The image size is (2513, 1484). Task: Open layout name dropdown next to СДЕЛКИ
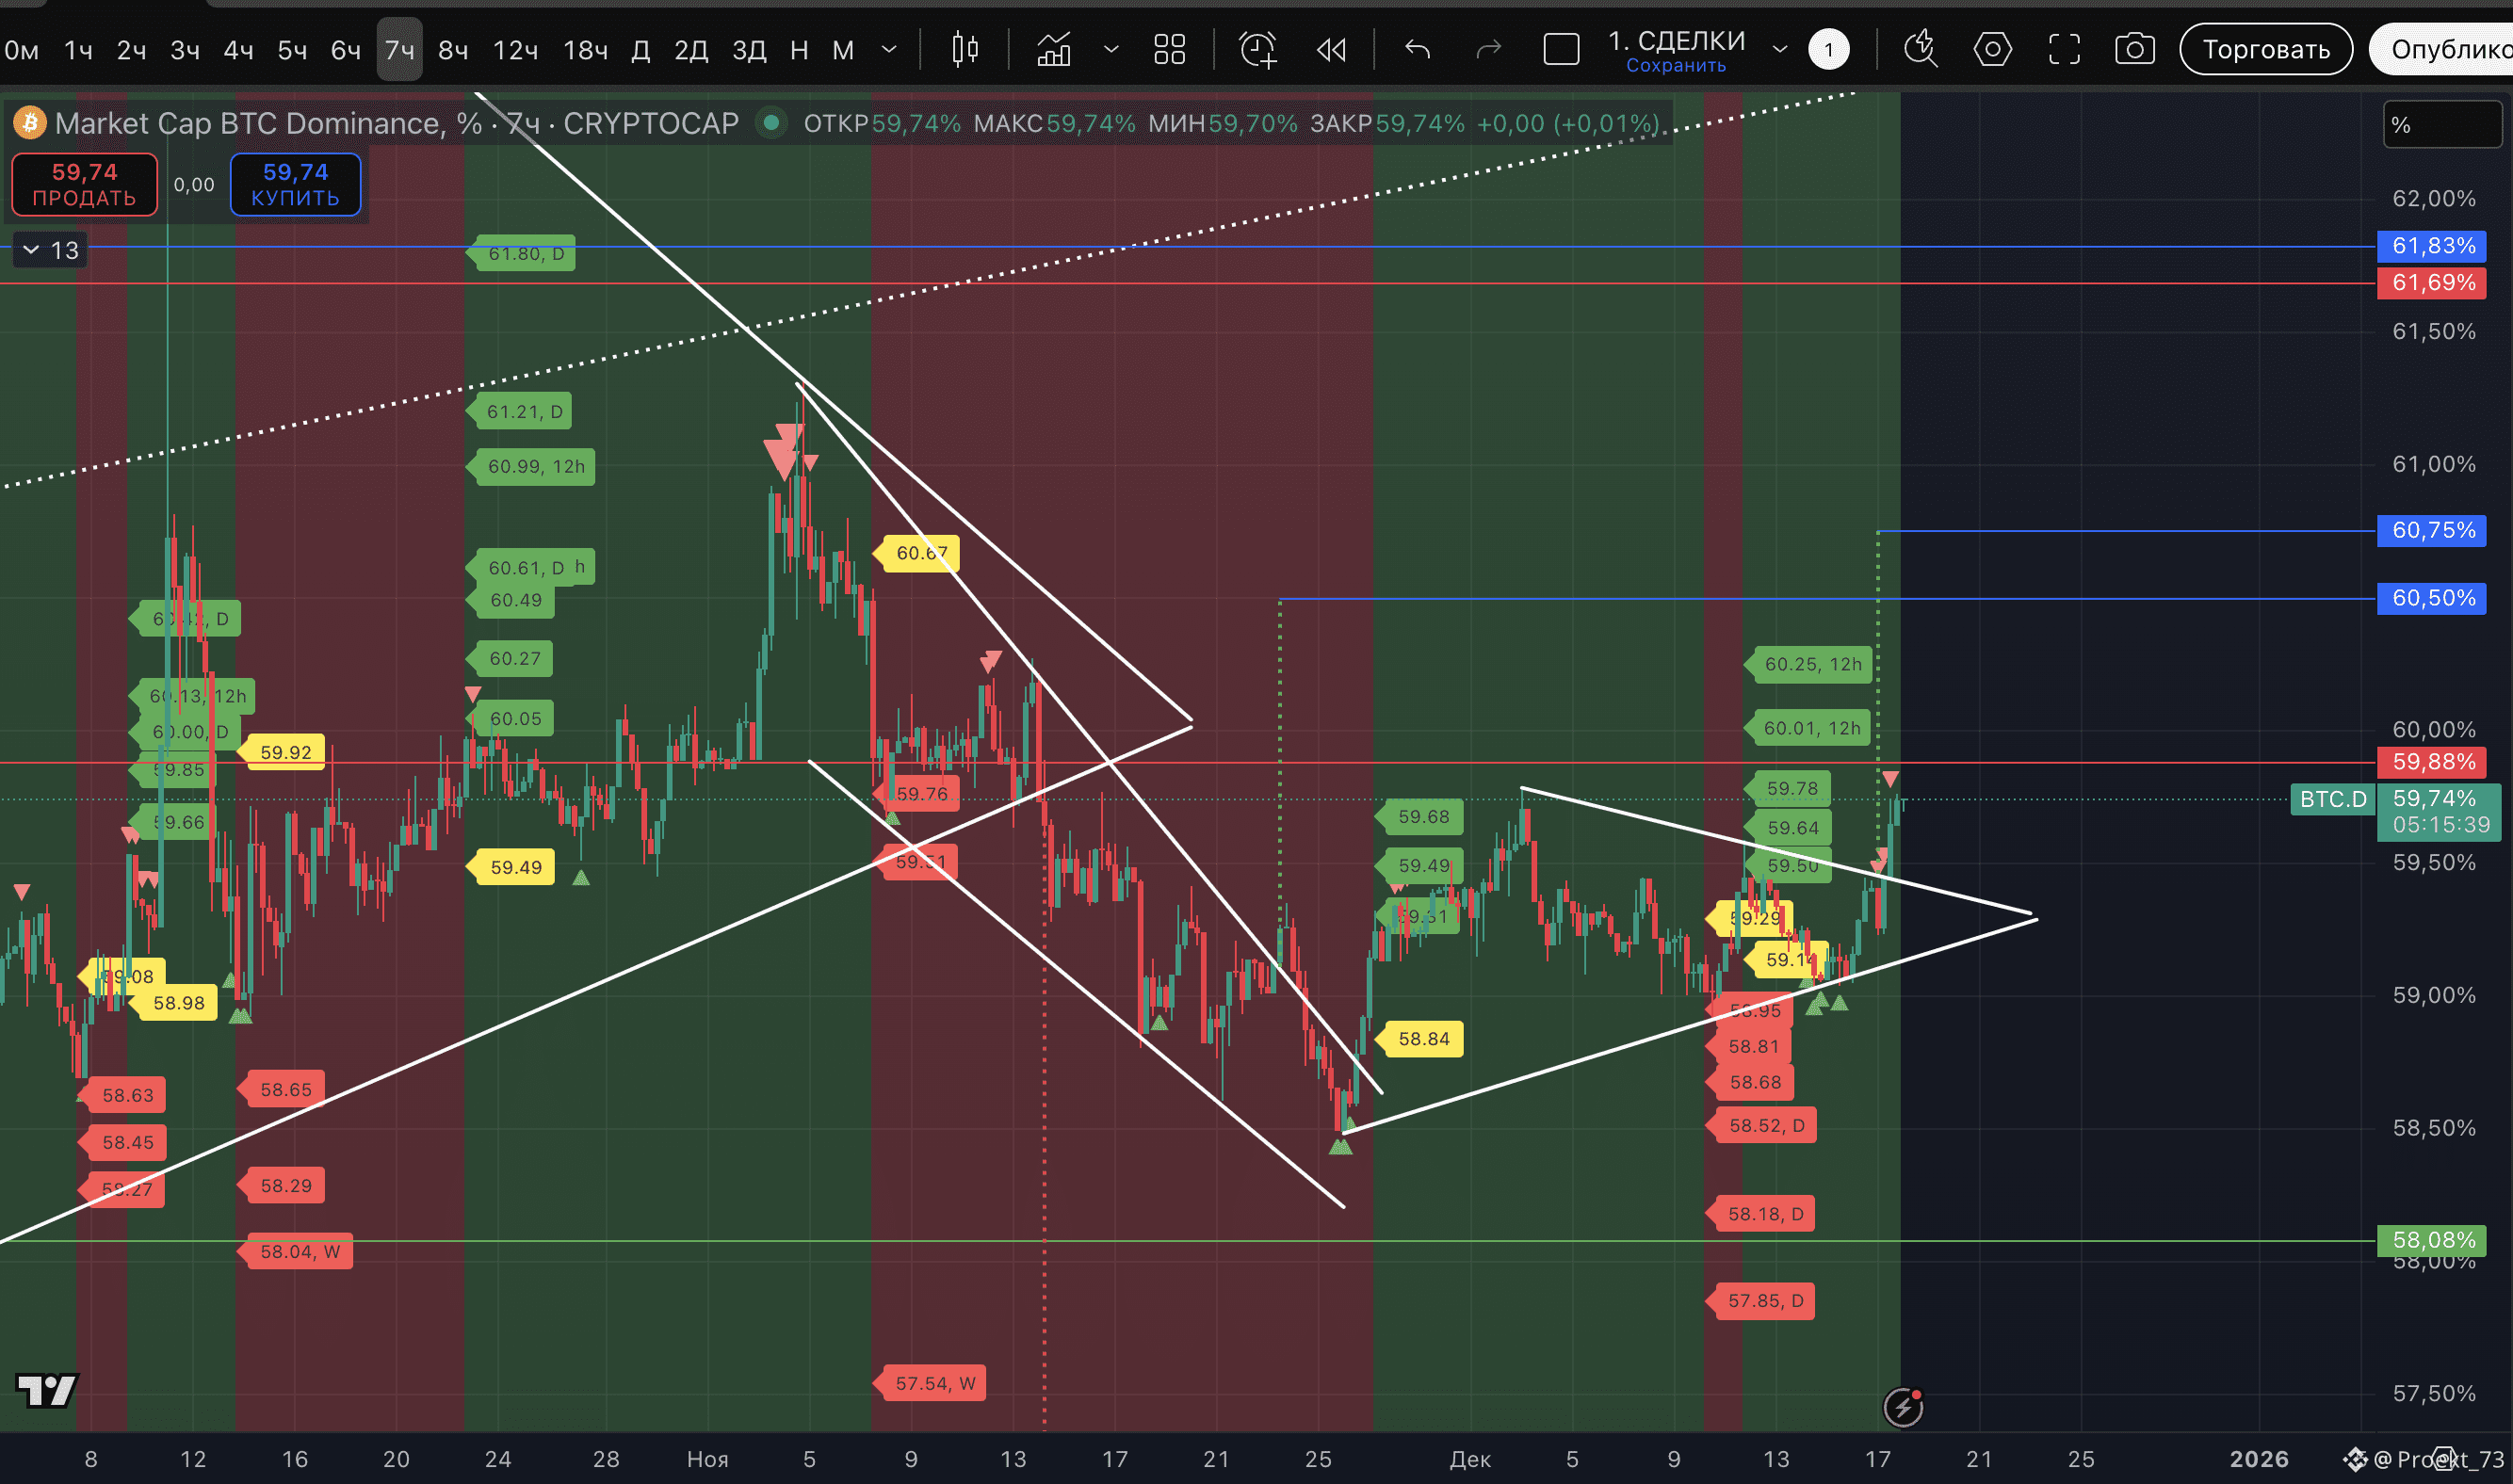tap(1780, 49)
